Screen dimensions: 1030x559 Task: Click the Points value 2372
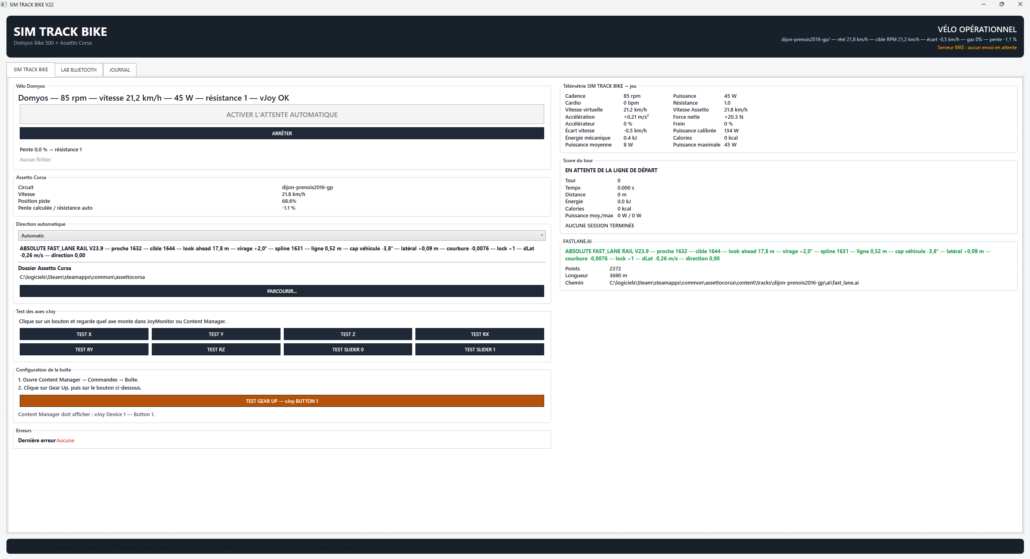pyautogui.click(x=615, y=269)
